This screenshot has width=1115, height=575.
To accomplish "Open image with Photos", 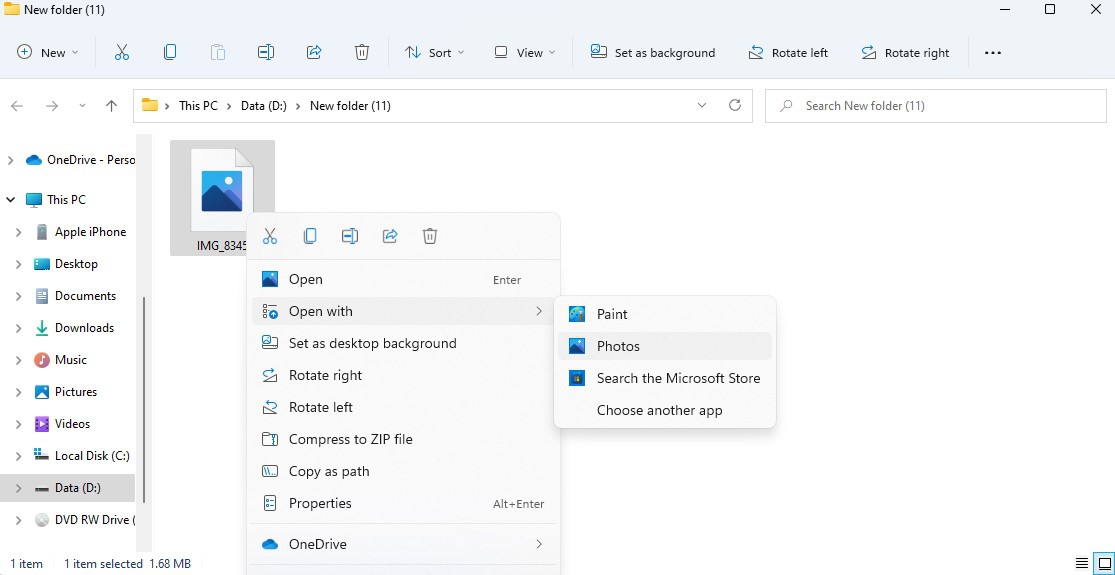I will tap(665, 346).
